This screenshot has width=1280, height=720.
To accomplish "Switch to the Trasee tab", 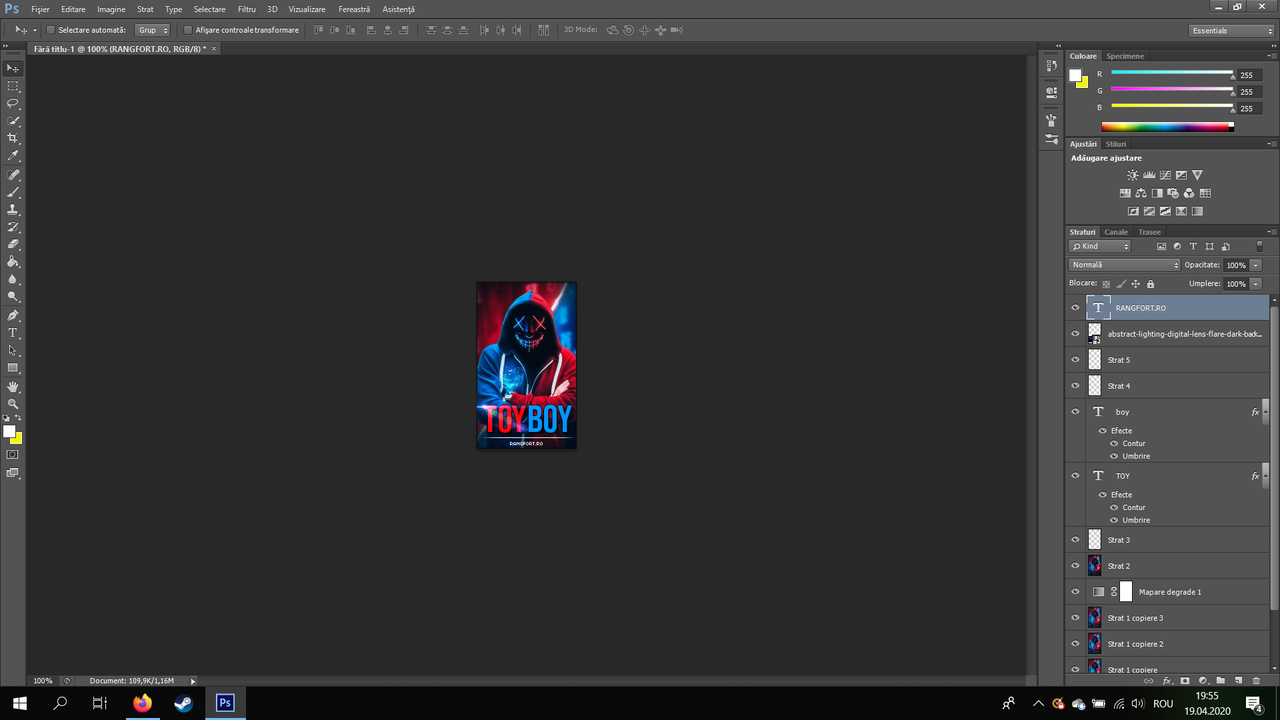I will click(1150, 232).
